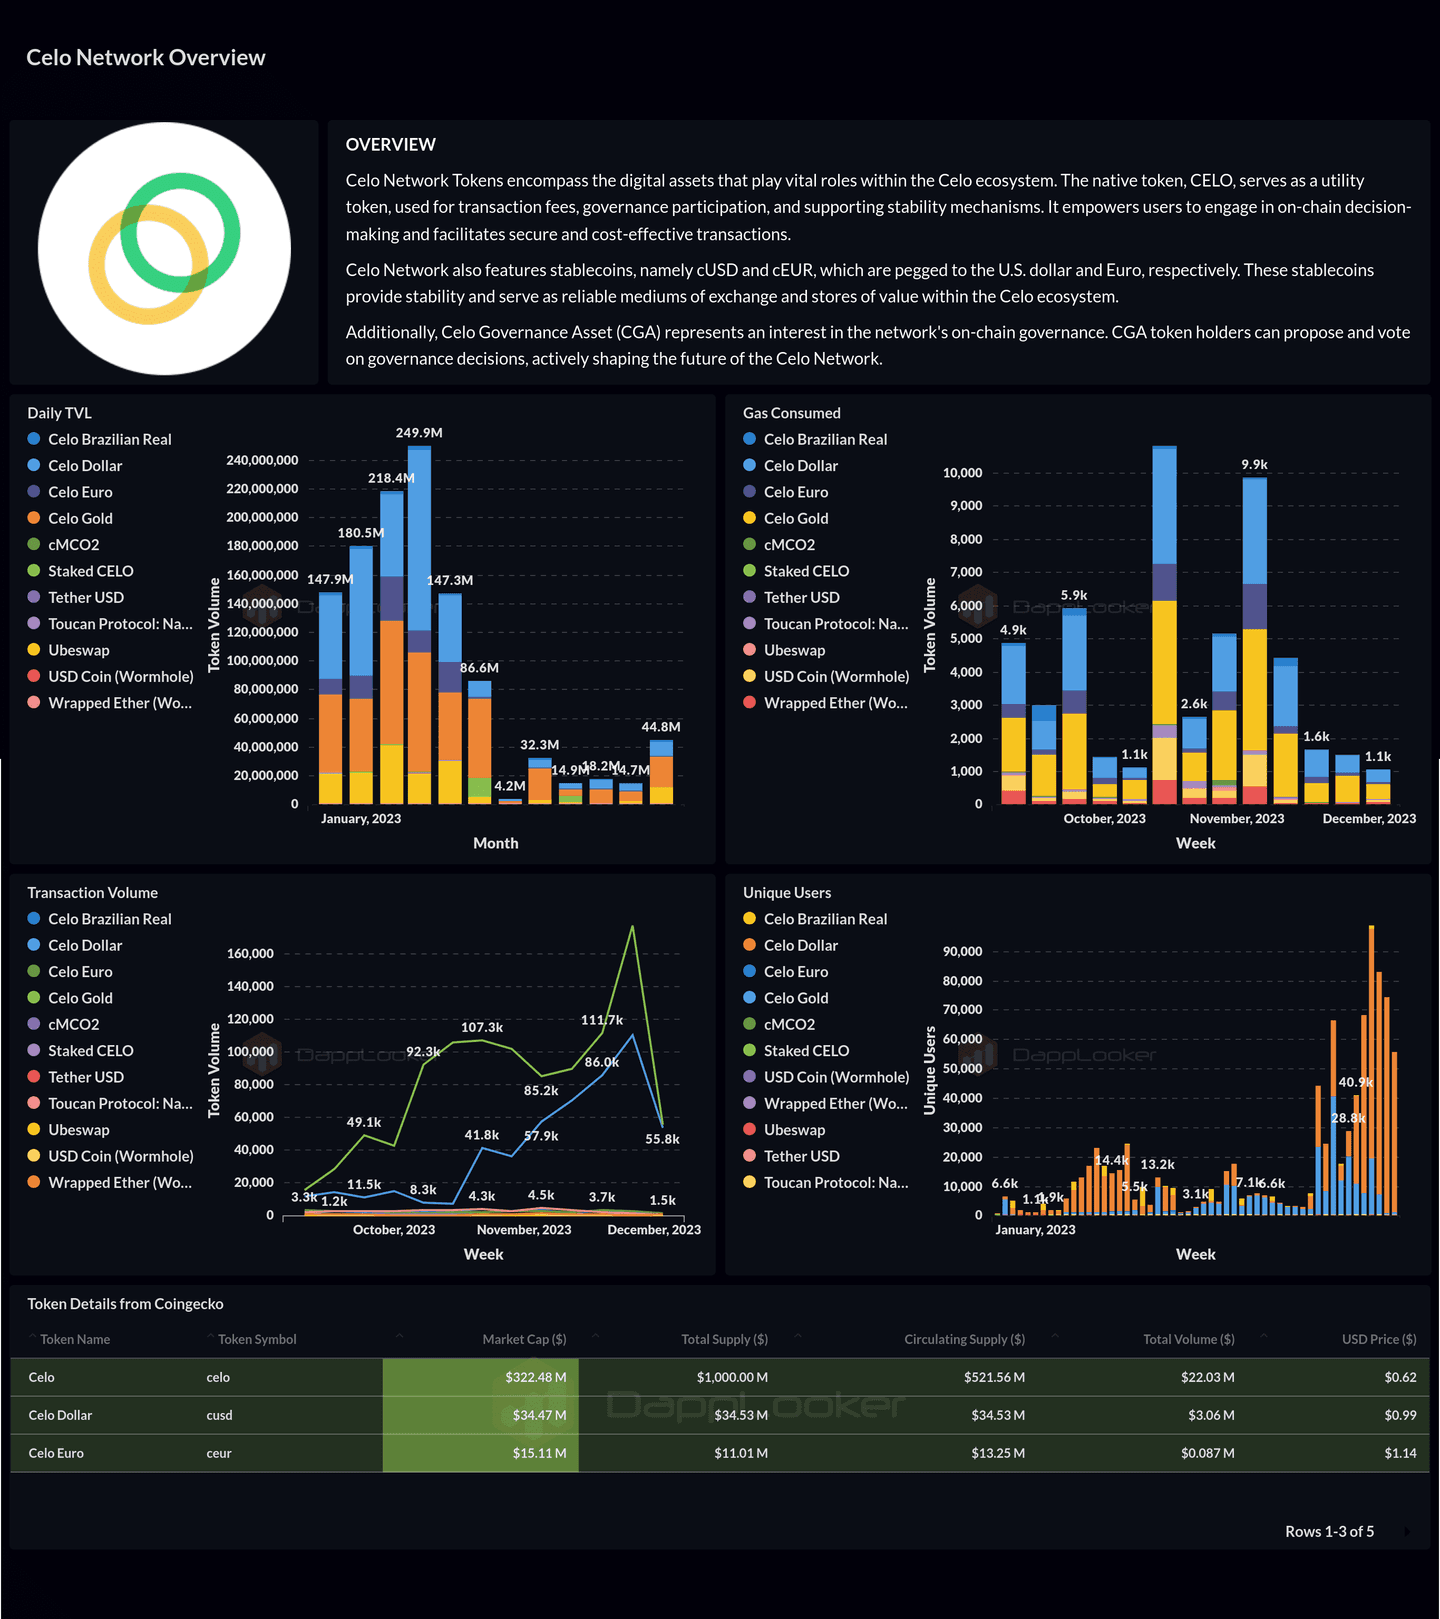Click the $22.03 M total volume cell
1440x1619 pixels.
(1208, 1377)
